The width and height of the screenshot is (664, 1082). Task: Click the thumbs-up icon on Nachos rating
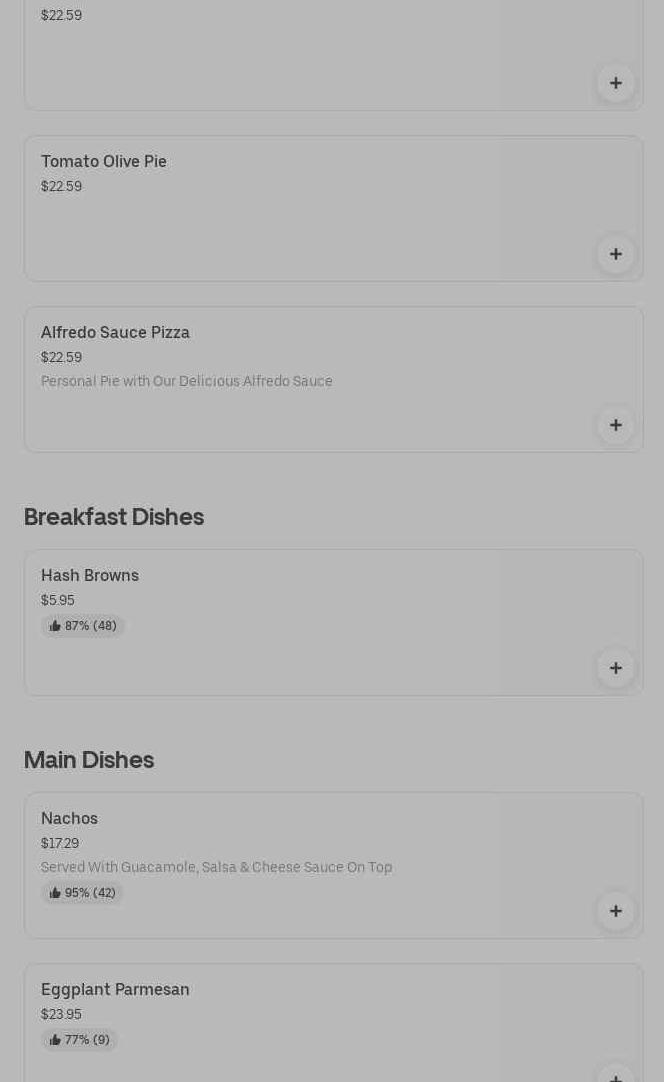pyautogui.click(x=55, y=893)
